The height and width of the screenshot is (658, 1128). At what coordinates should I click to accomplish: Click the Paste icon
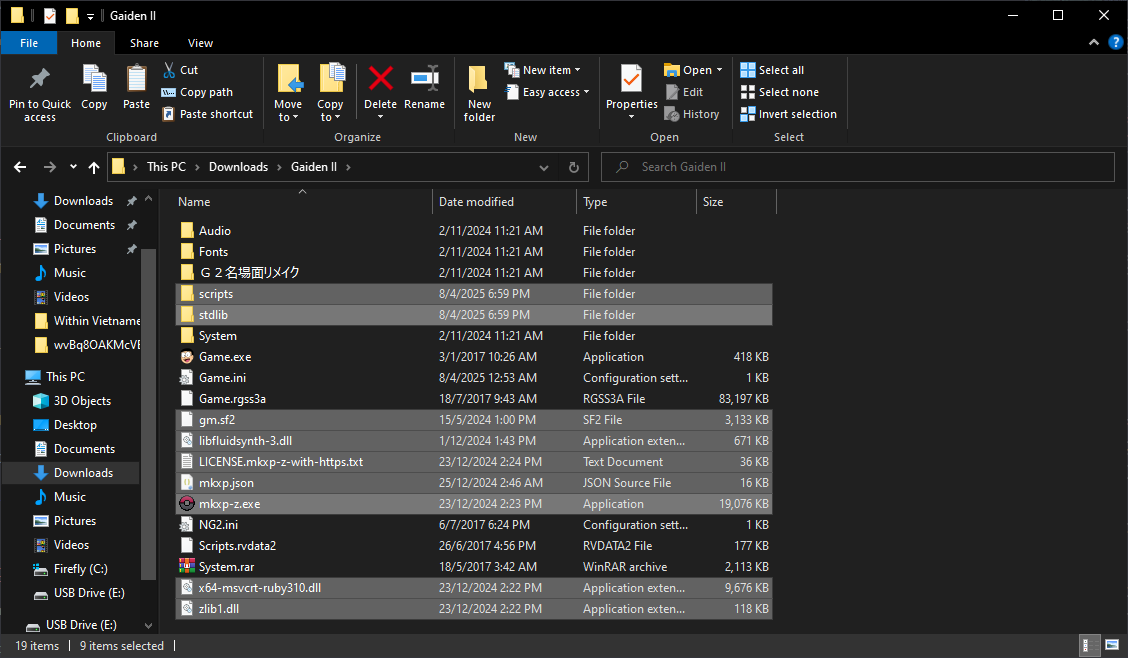pyautogui.click(x=136, y=80)
